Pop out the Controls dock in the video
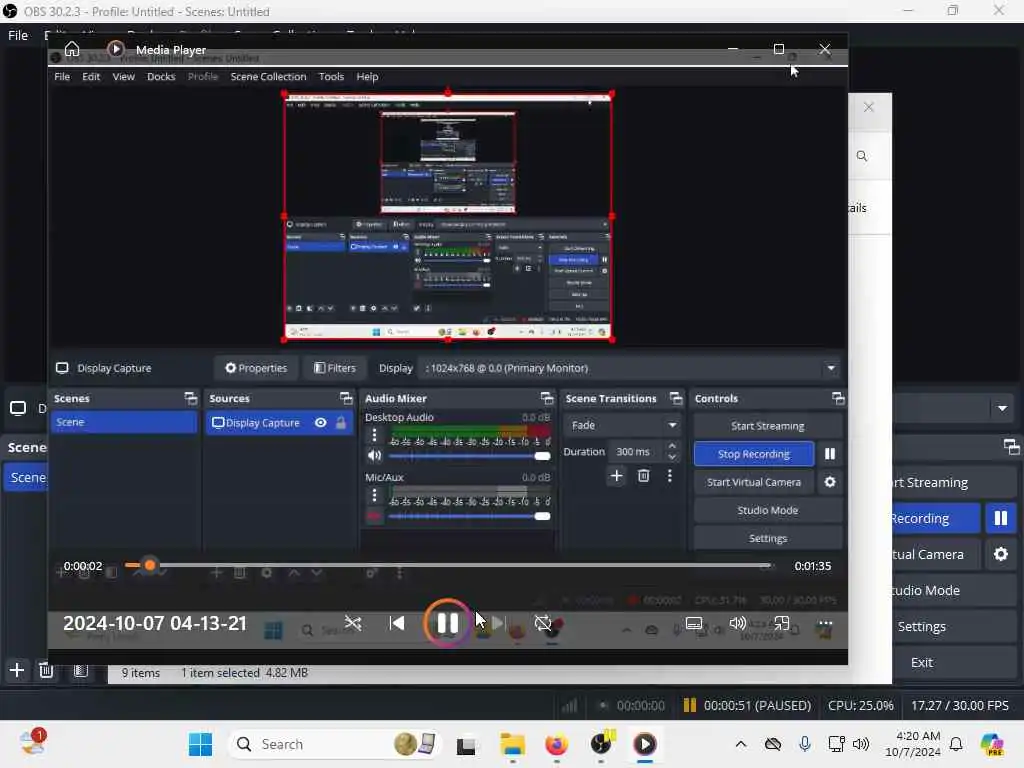This screenshot has height=768, width=1024. [837, 398]
